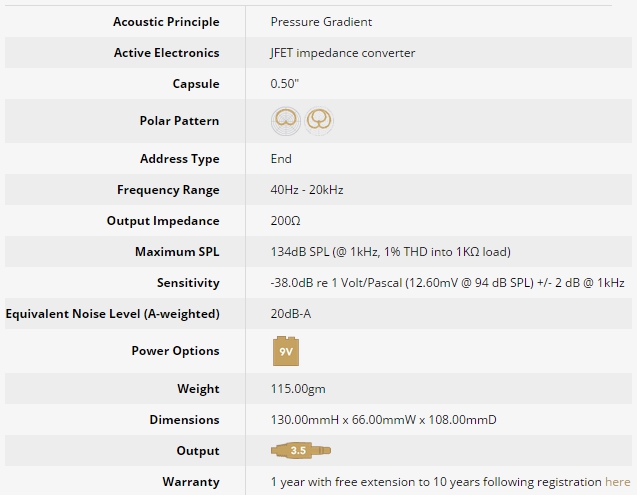Select the Acoustic Principle label
The height and width of the screenshot is (495, 637).
tap(166, 22)
